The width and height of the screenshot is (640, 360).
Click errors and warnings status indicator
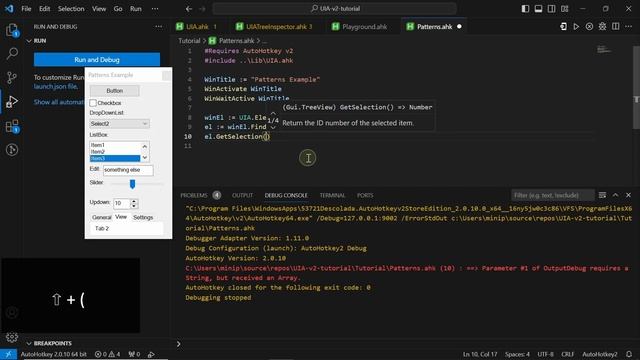tap(108, 354)
